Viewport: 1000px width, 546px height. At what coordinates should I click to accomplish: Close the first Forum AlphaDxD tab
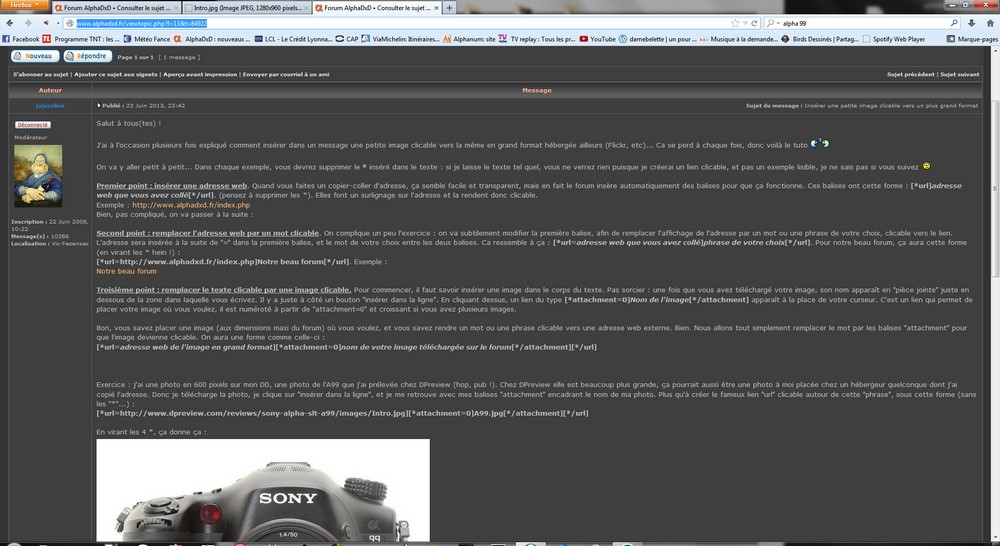[175, 8]
